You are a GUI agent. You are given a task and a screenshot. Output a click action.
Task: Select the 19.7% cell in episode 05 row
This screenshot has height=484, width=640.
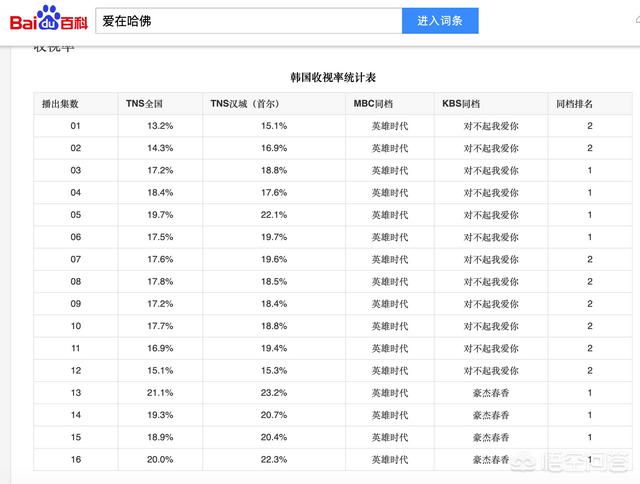[x=160, y=215]
